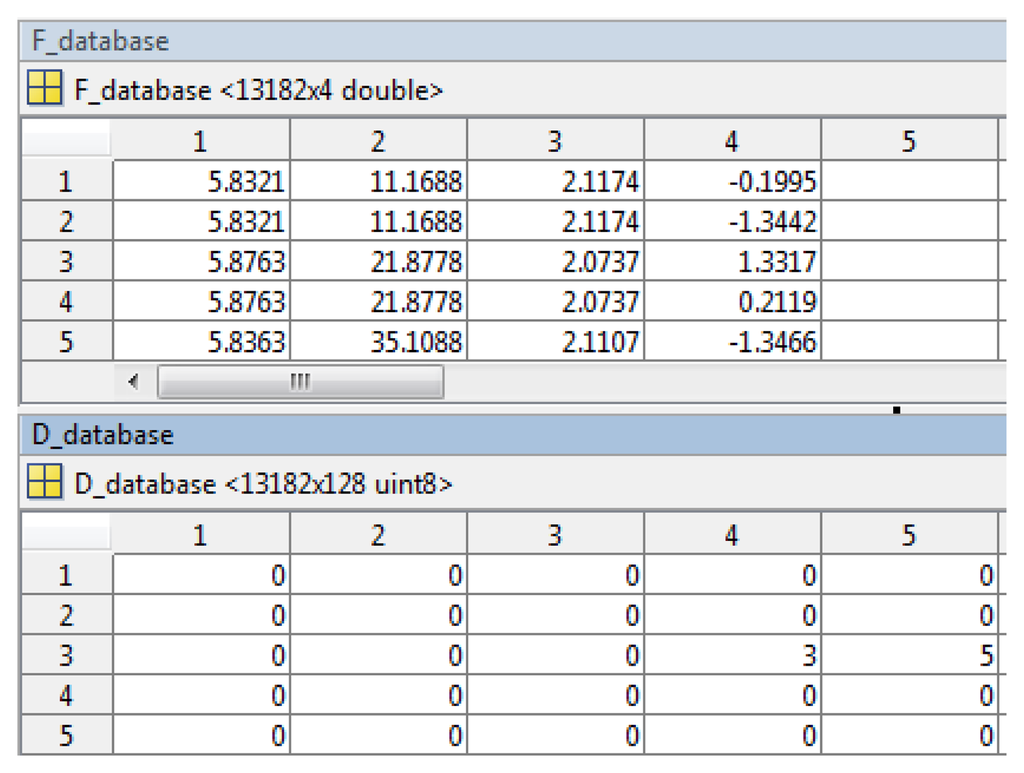Image resolution: width=1024 pixels, height=773 pixels.
Task: Select cell -1.3442 in F_database
Action: click(732, 221)
